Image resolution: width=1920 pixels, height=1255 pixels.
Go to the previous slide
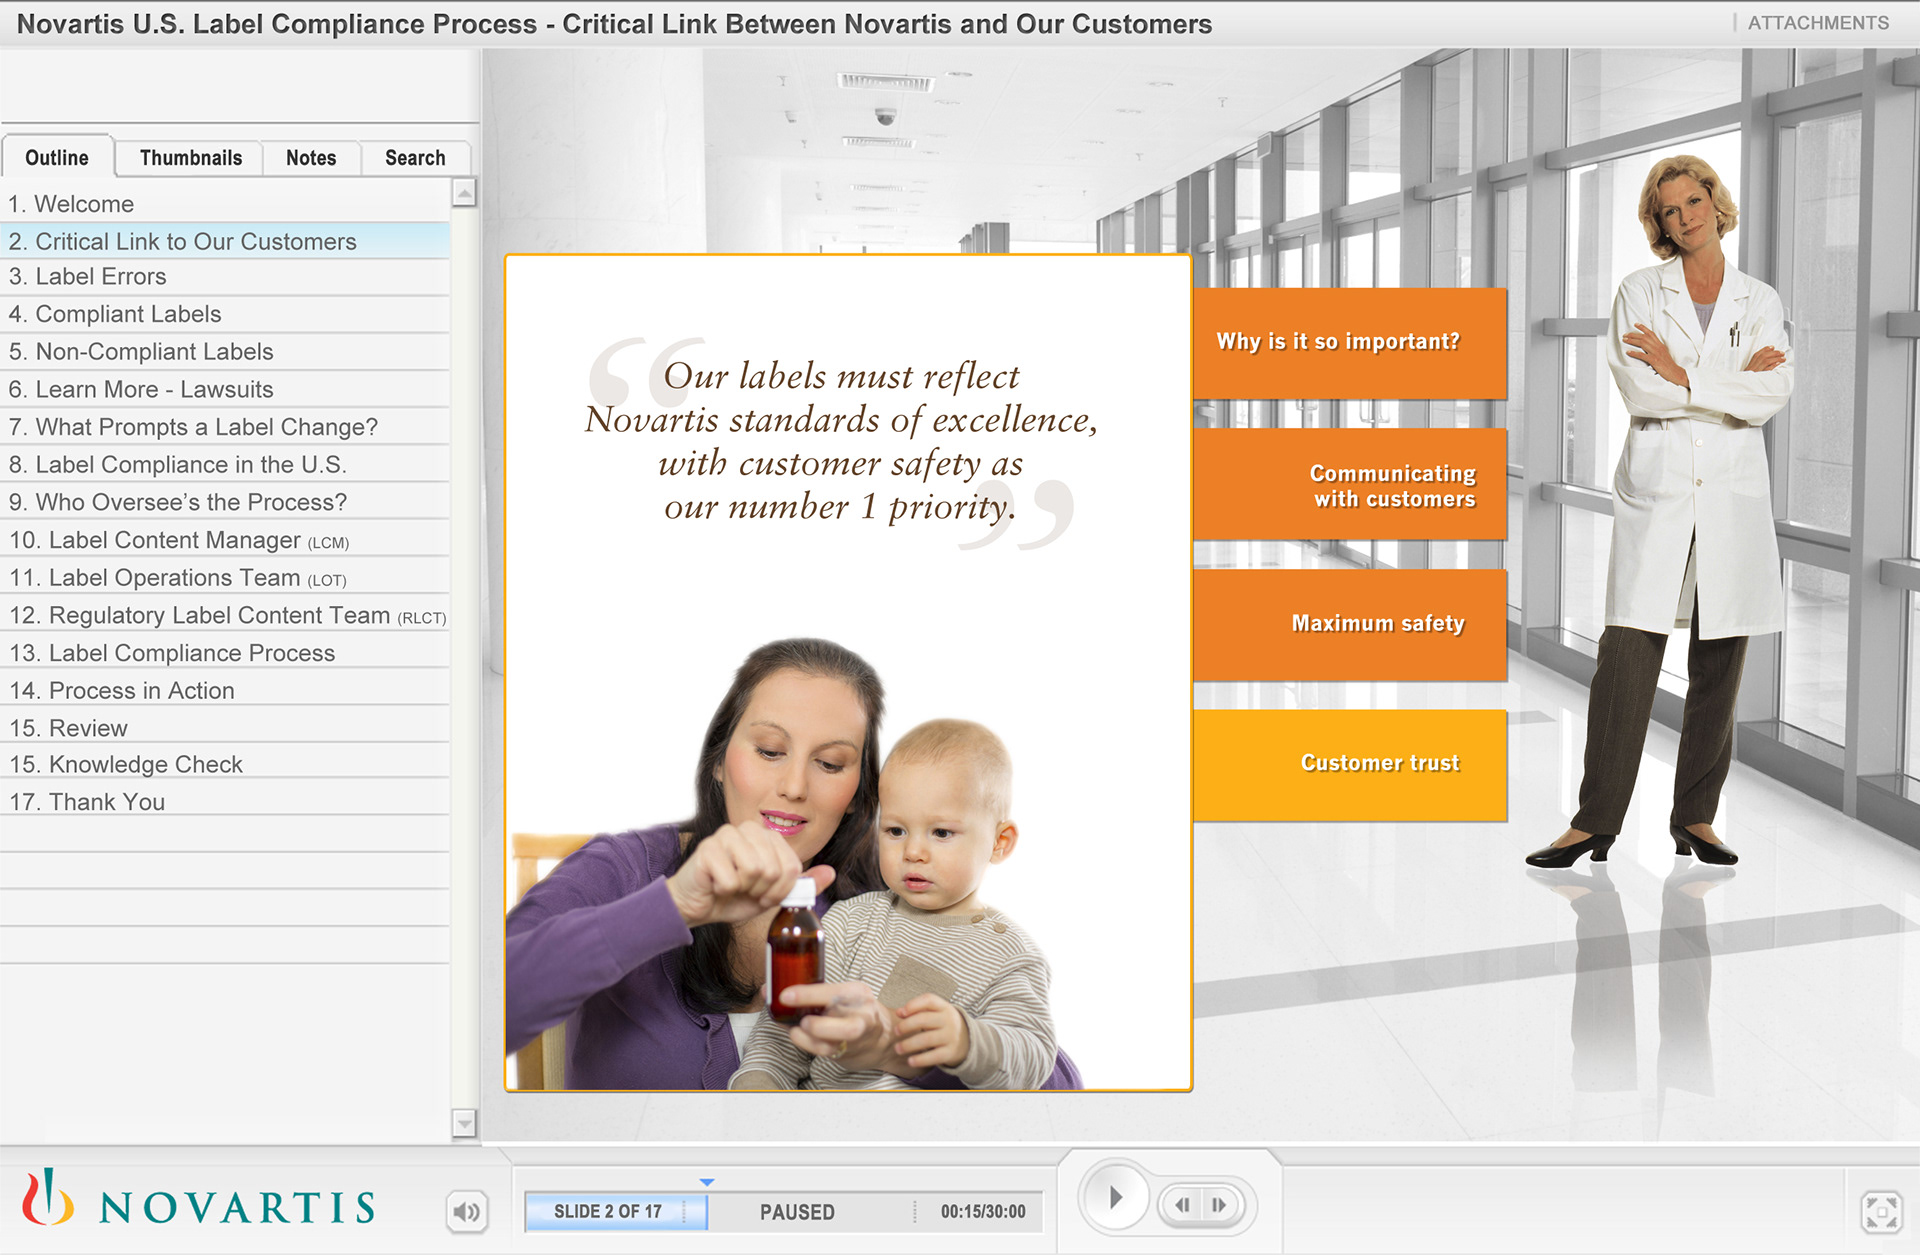click(x=1183, y=1205)
